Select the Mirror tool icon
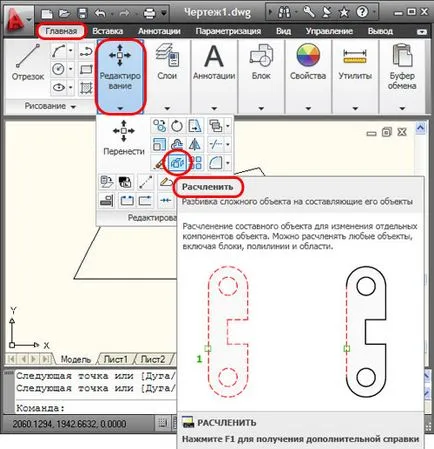434x449 pixels. pyautogui.click(x=195, y=144)
